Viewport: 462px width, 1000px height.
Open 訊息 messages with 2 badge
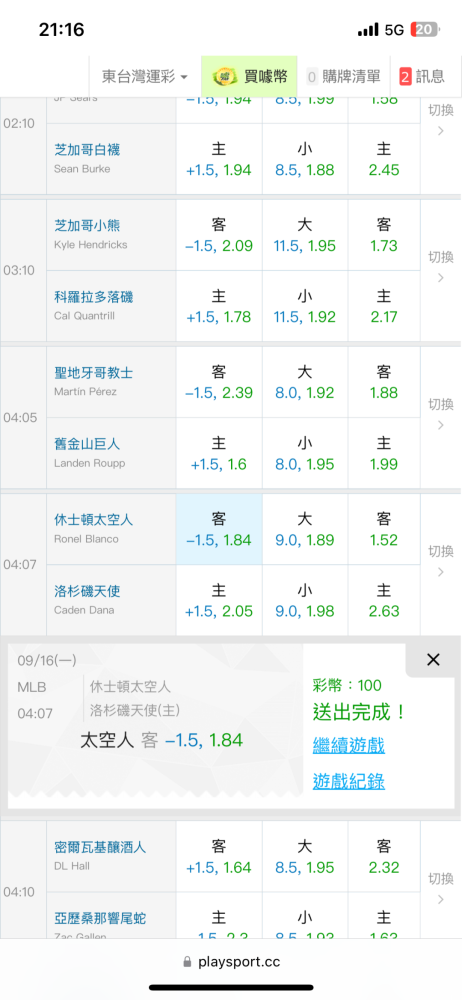[x=421, y=77]
